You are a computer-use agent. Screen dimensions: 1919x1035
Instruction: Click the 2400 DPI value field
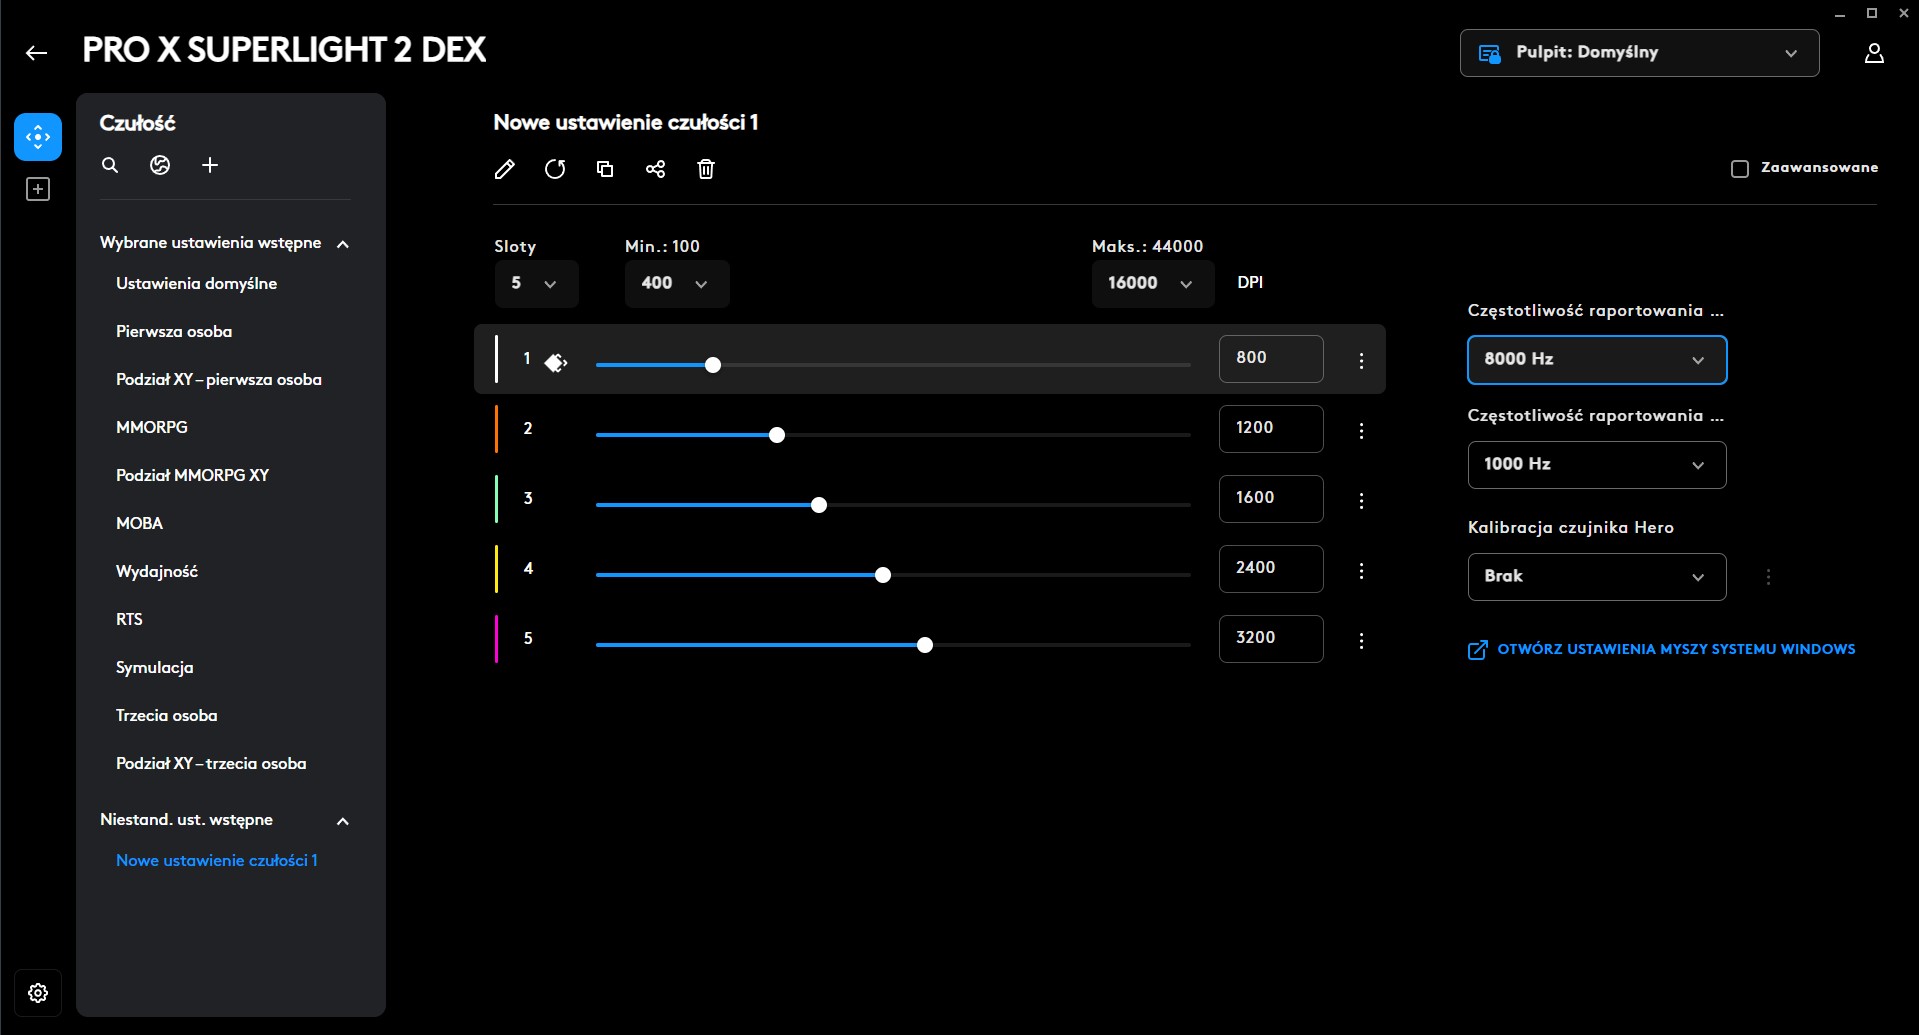coord(1271,569)
